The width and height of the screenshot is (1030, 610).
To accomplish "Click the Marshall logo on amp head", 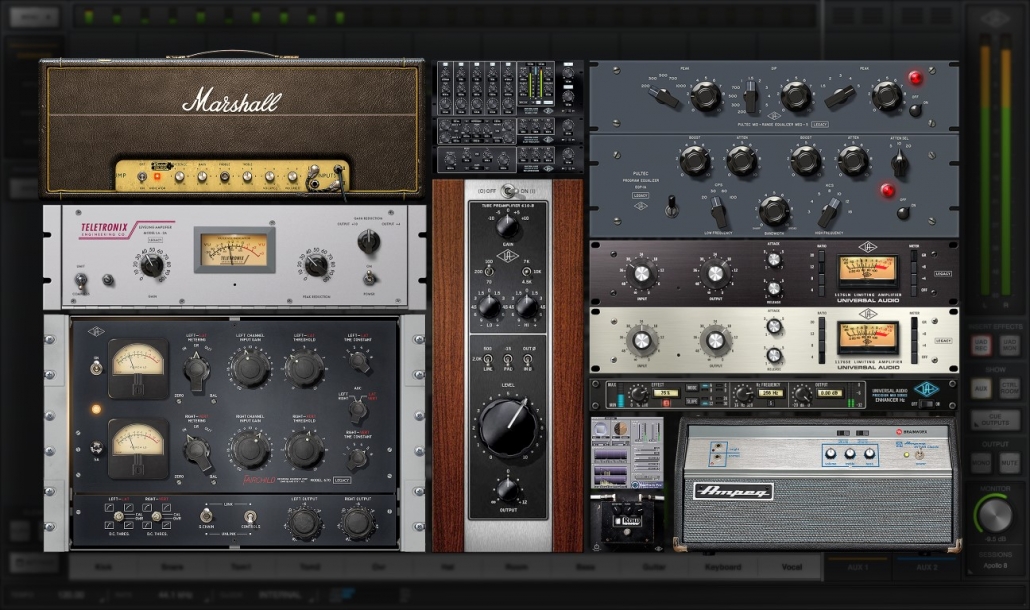I will coord(231,100).
